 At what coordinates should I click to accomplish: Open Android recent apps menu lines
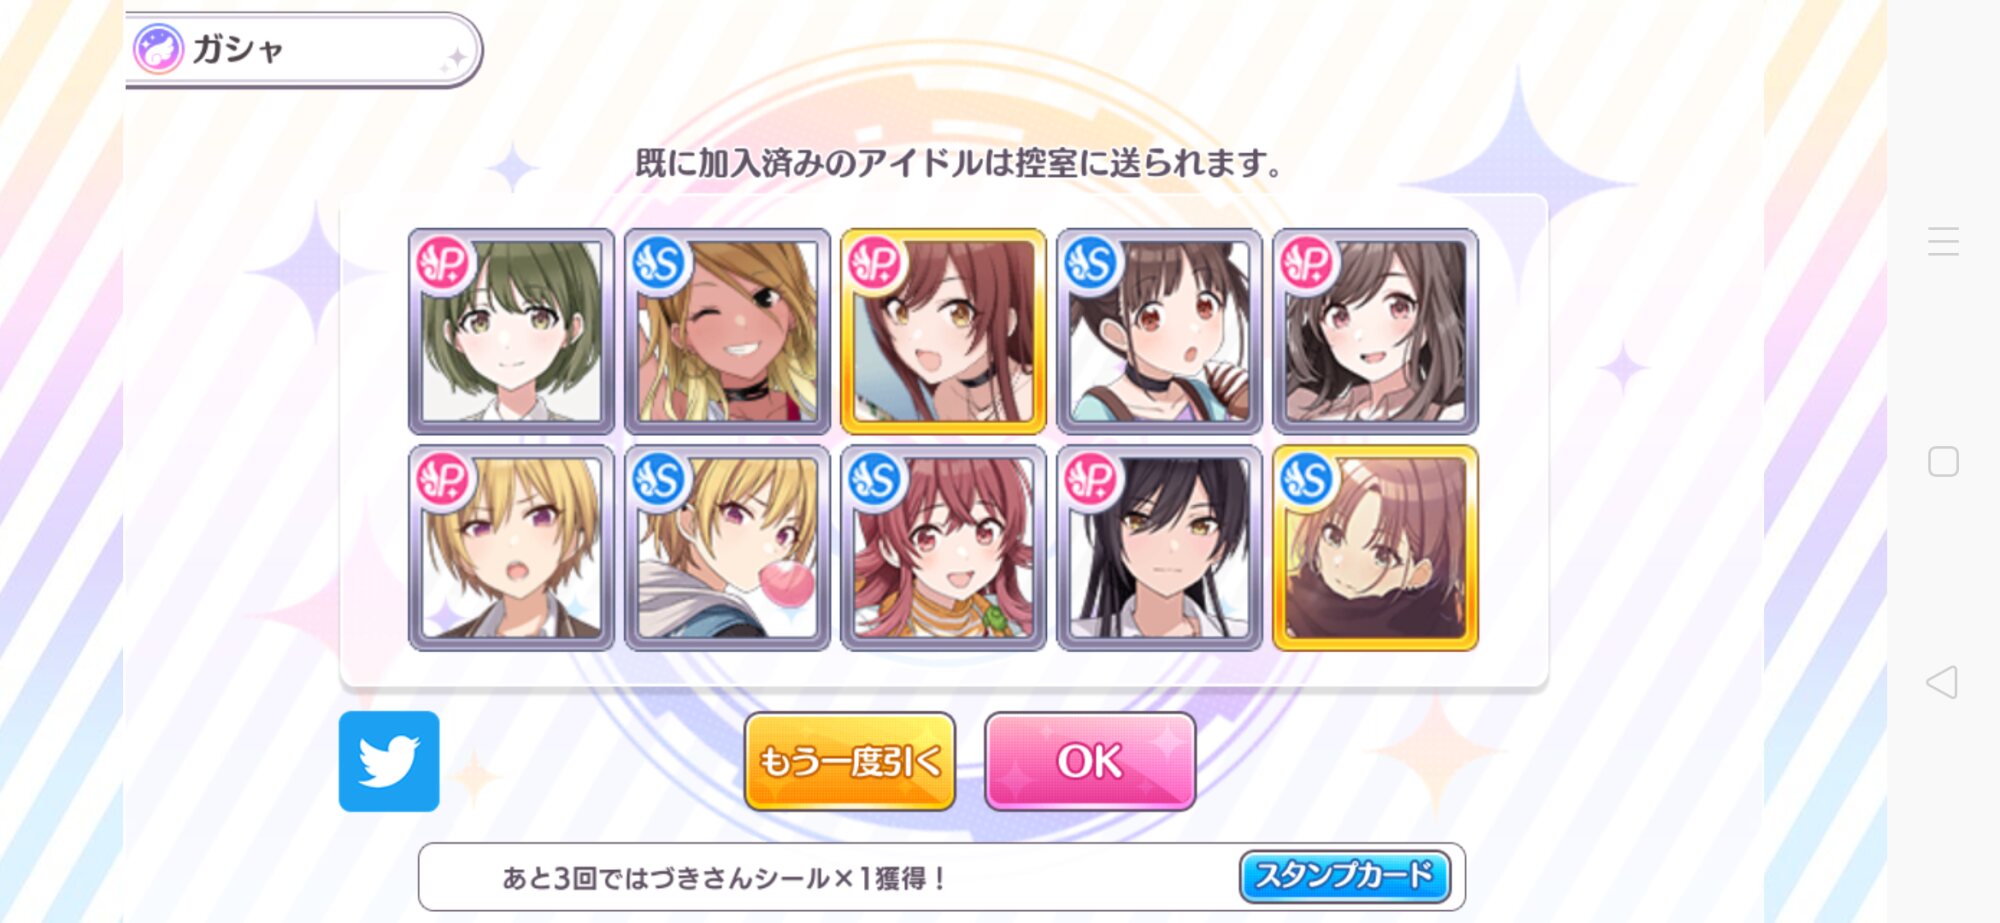(1943, 241)
